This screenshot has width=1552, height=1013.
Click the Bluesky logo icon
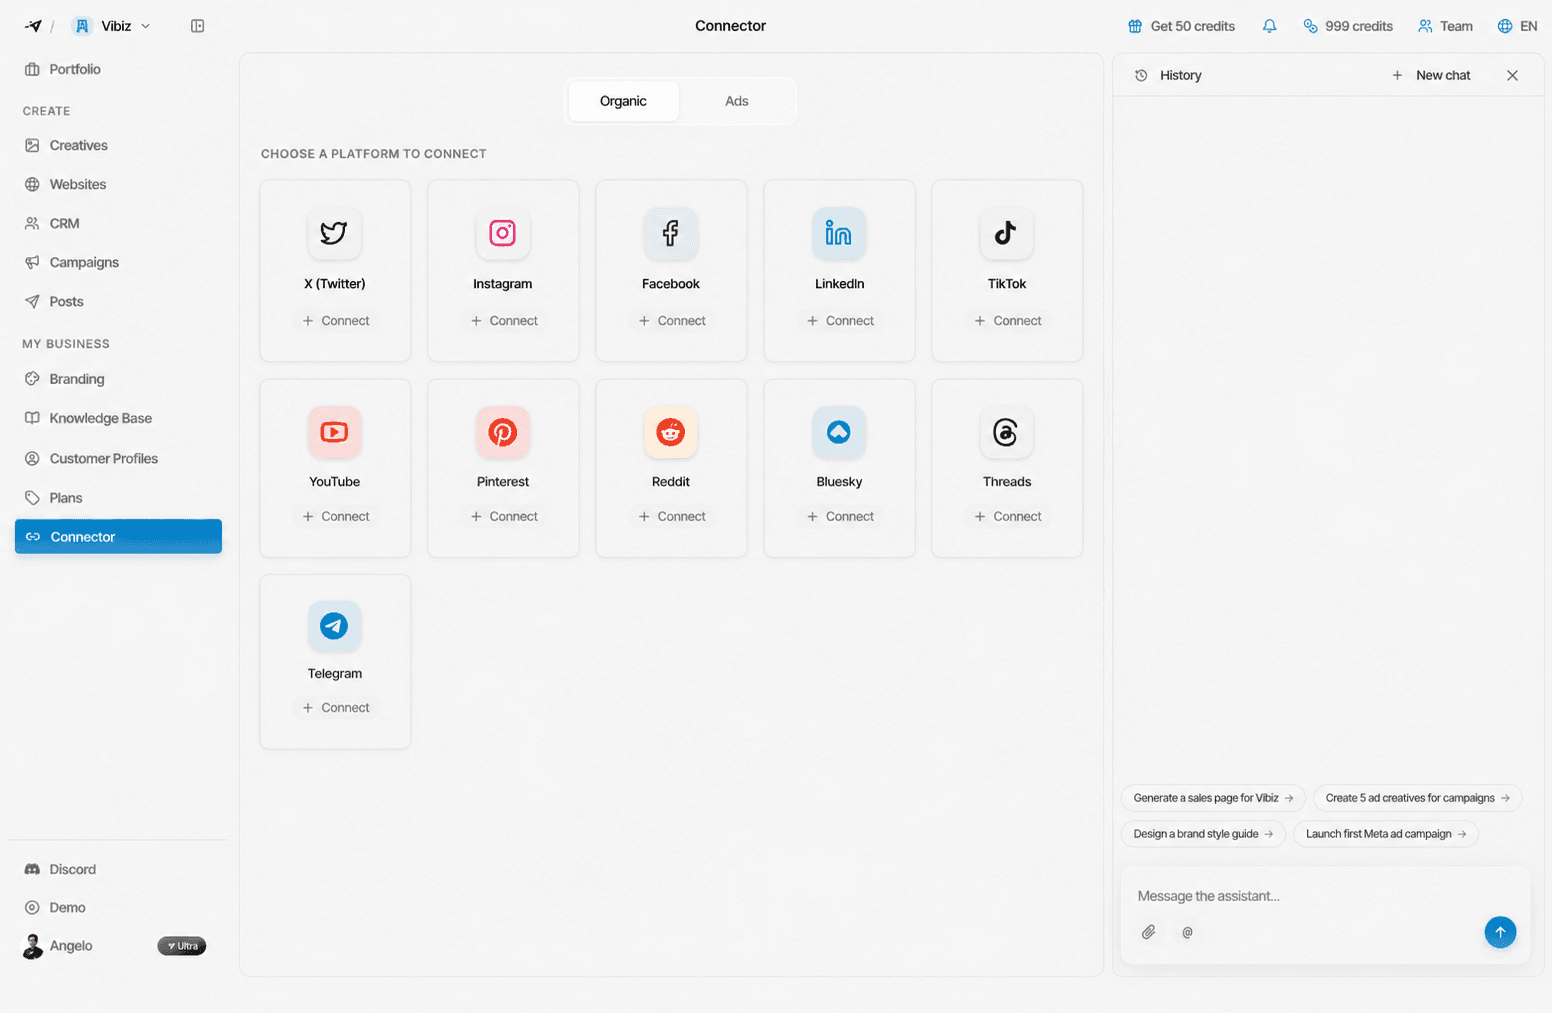pyautogui.click(x=838, y=432)
